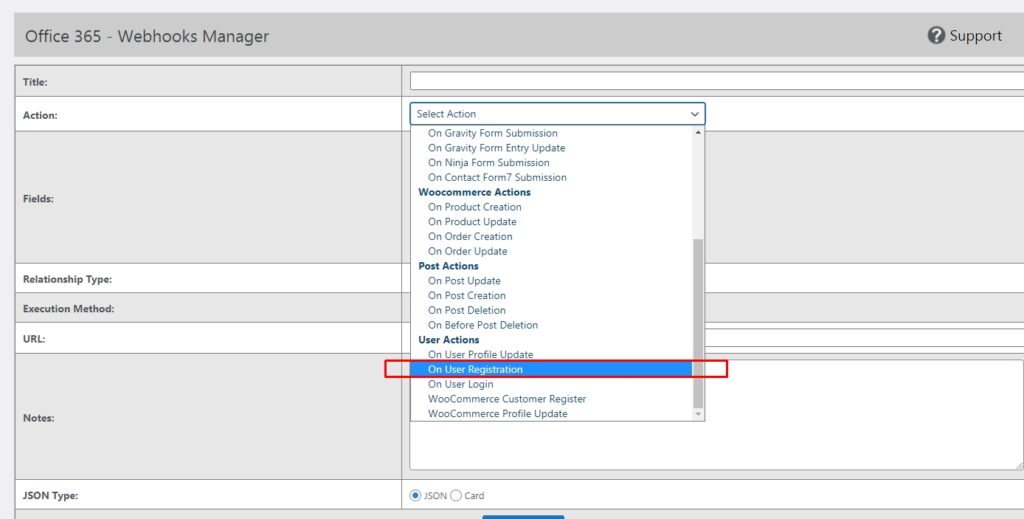Click inside the Notes text area

(x=716, y=415)
